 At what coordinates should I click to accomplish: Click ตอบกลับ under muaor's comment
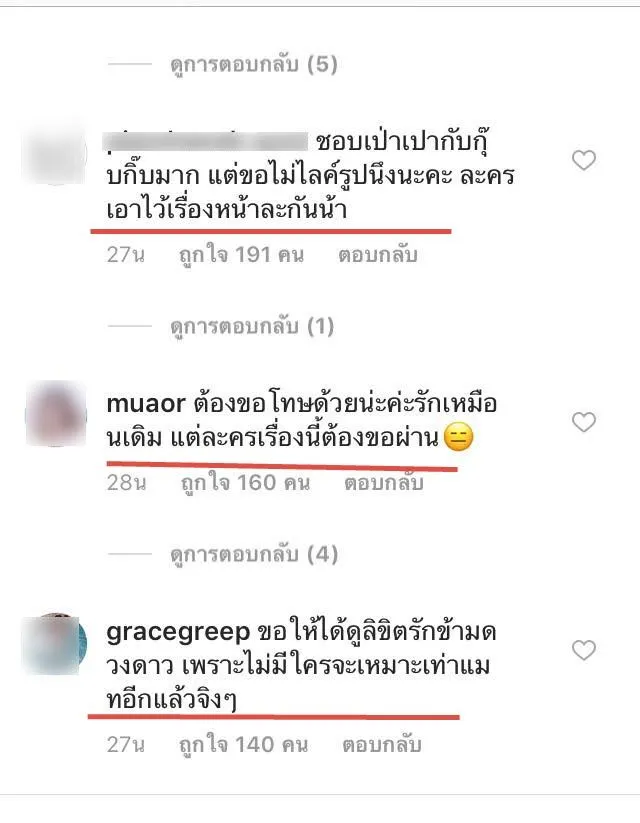(x=384, y=483)
